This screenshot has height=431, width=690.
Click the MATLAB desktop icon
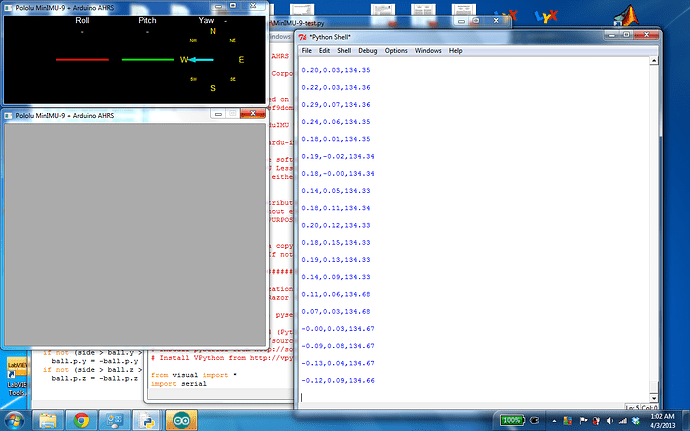click(632, 14)
